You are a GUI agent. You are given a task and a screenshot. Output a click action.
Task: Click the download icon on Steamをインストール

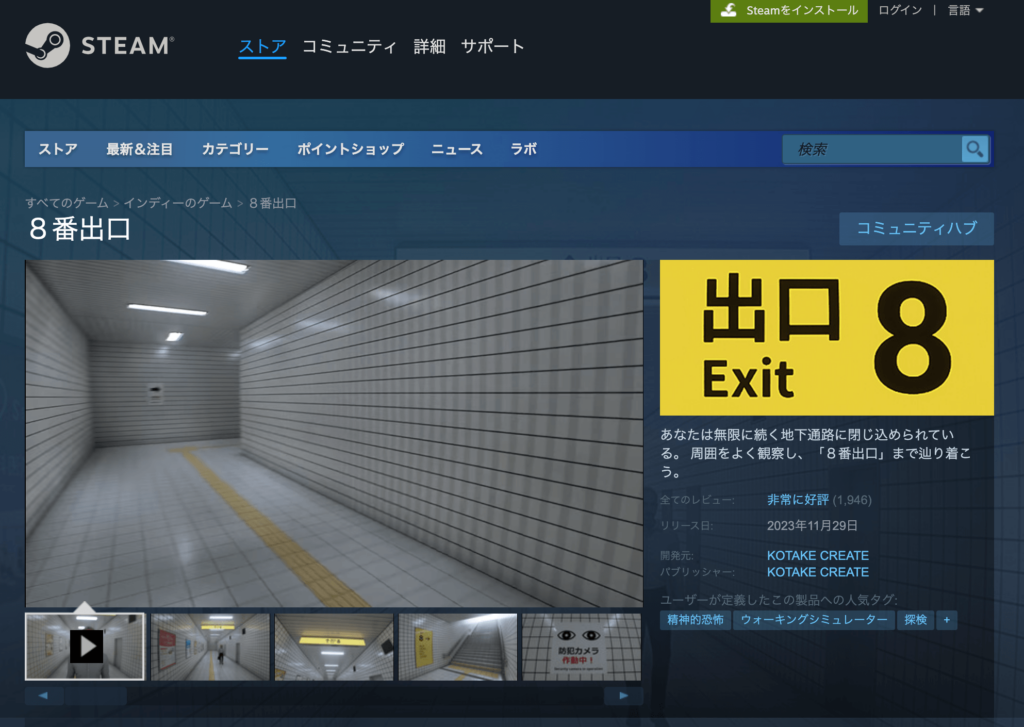click(x=729, y=10)
